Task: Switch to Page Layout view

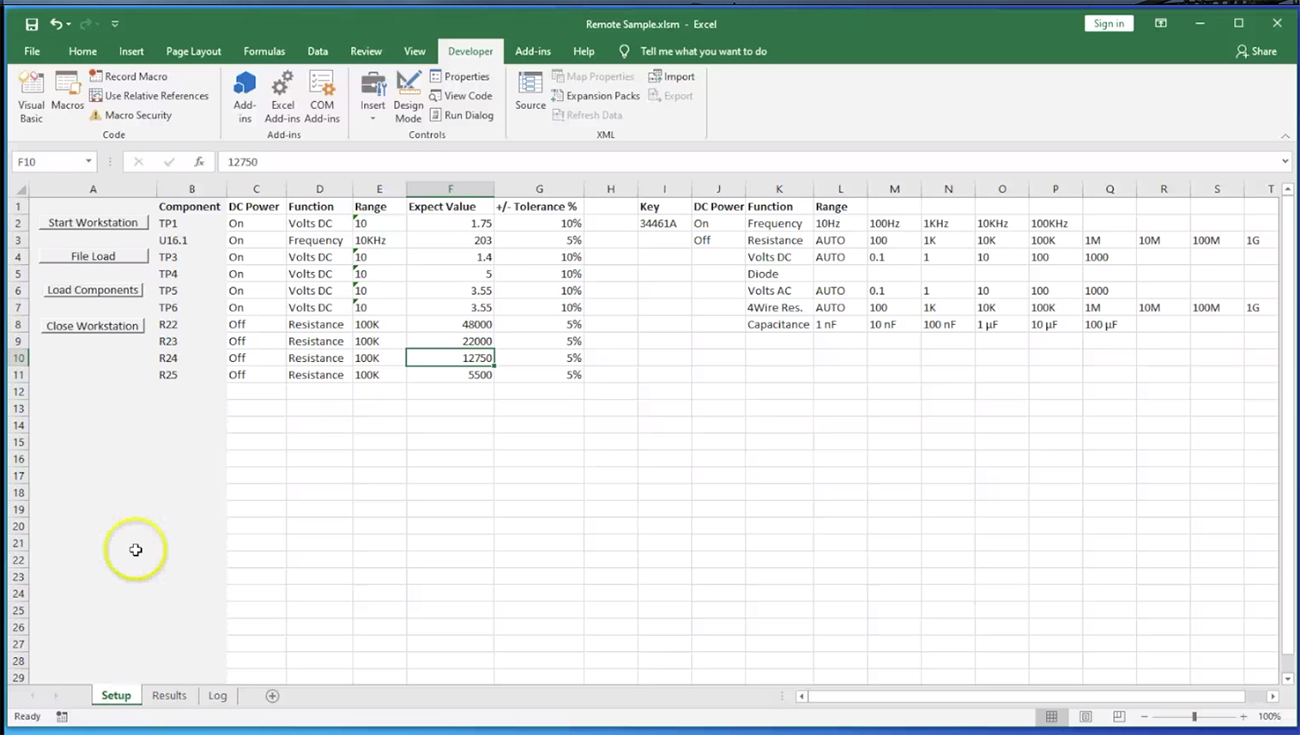Action: point(1085,717)
